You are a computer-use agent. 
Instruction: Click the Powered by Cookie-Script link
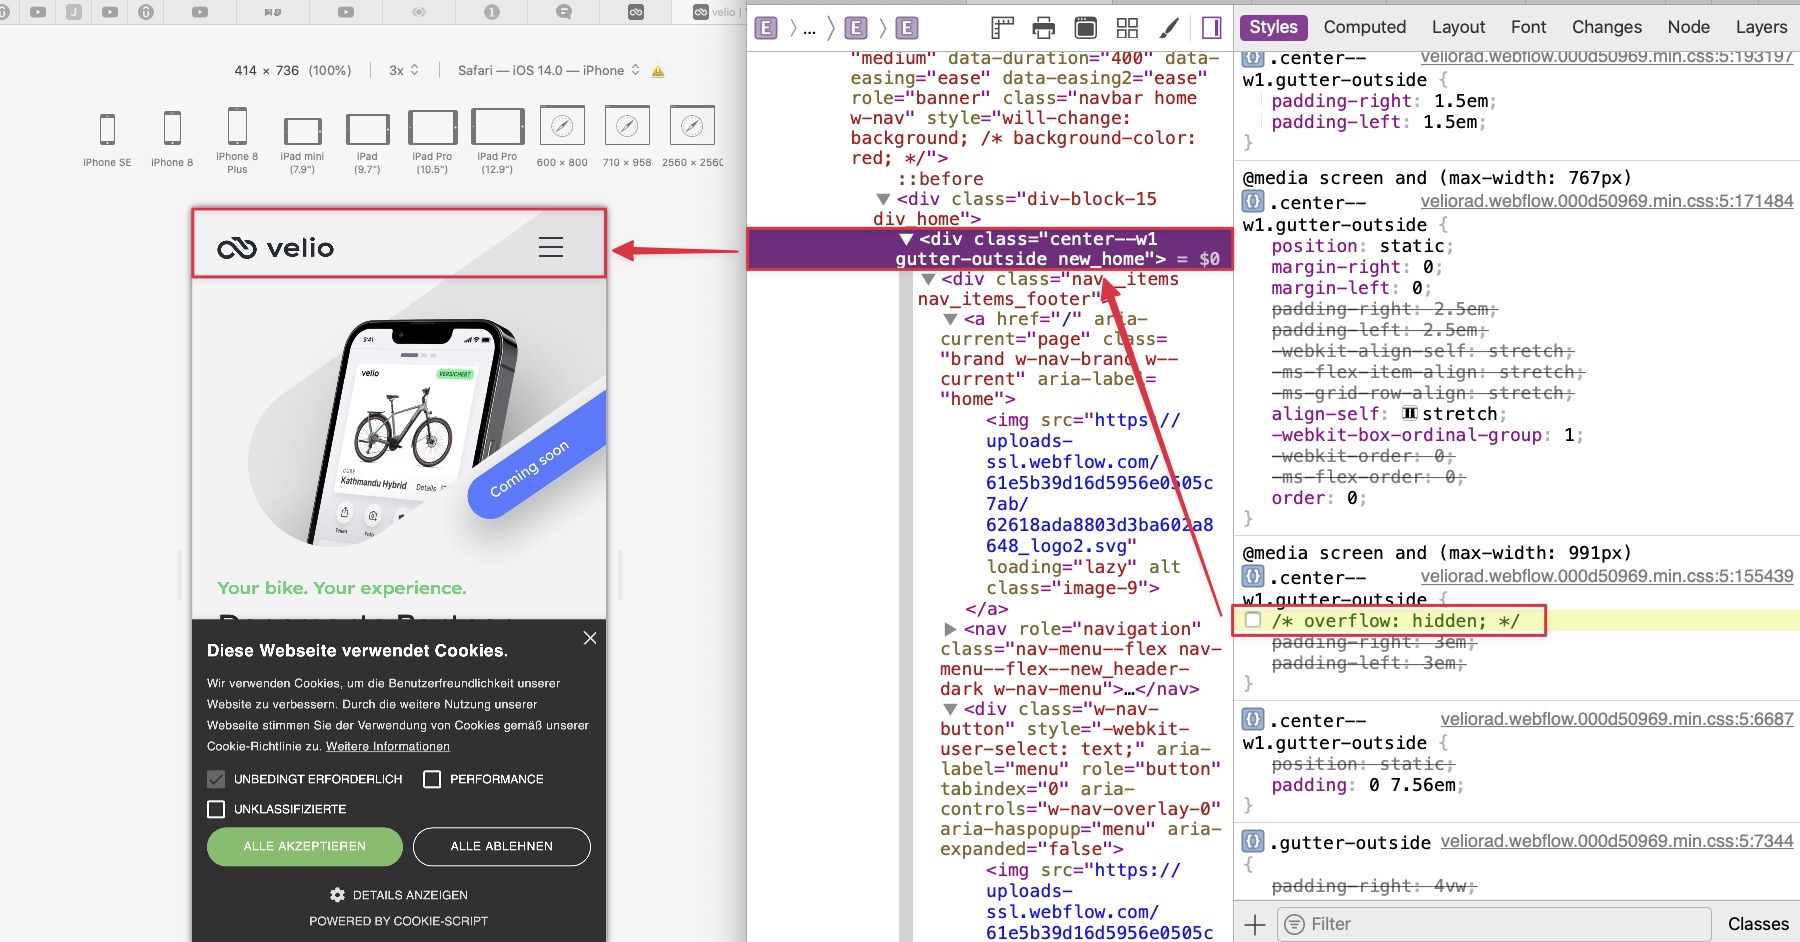coord(399,921)
